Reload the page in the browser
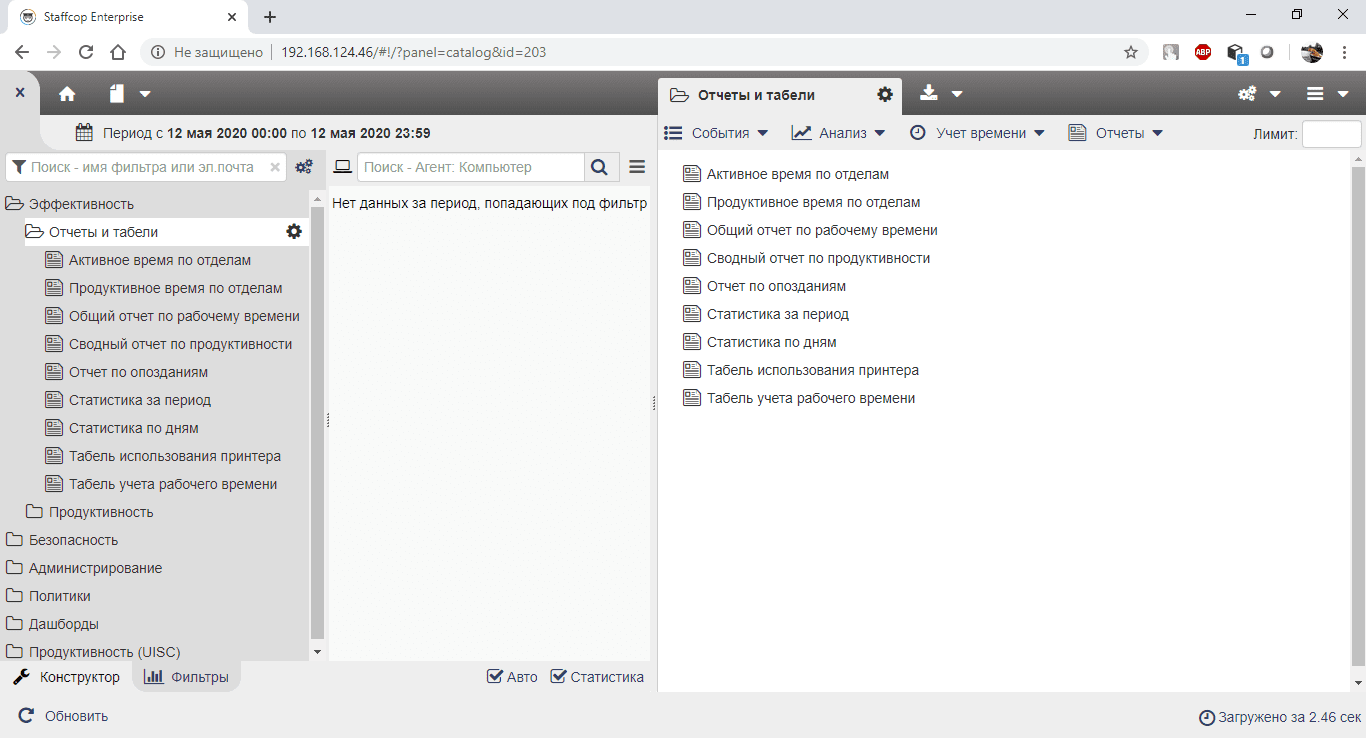This screenshot has height=738, width=1366. [86, 52]
